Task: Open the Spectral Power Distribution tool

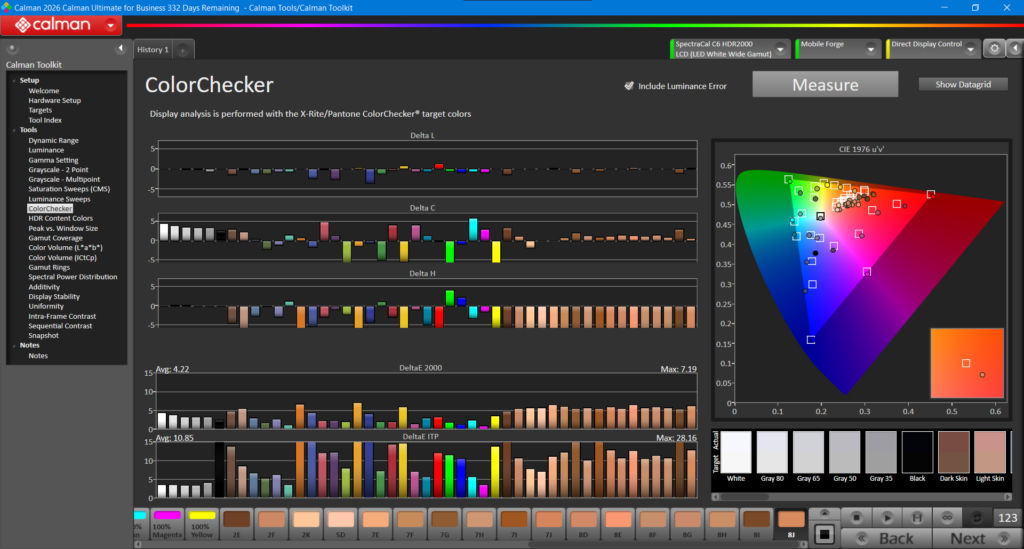Action: (72, 277)
